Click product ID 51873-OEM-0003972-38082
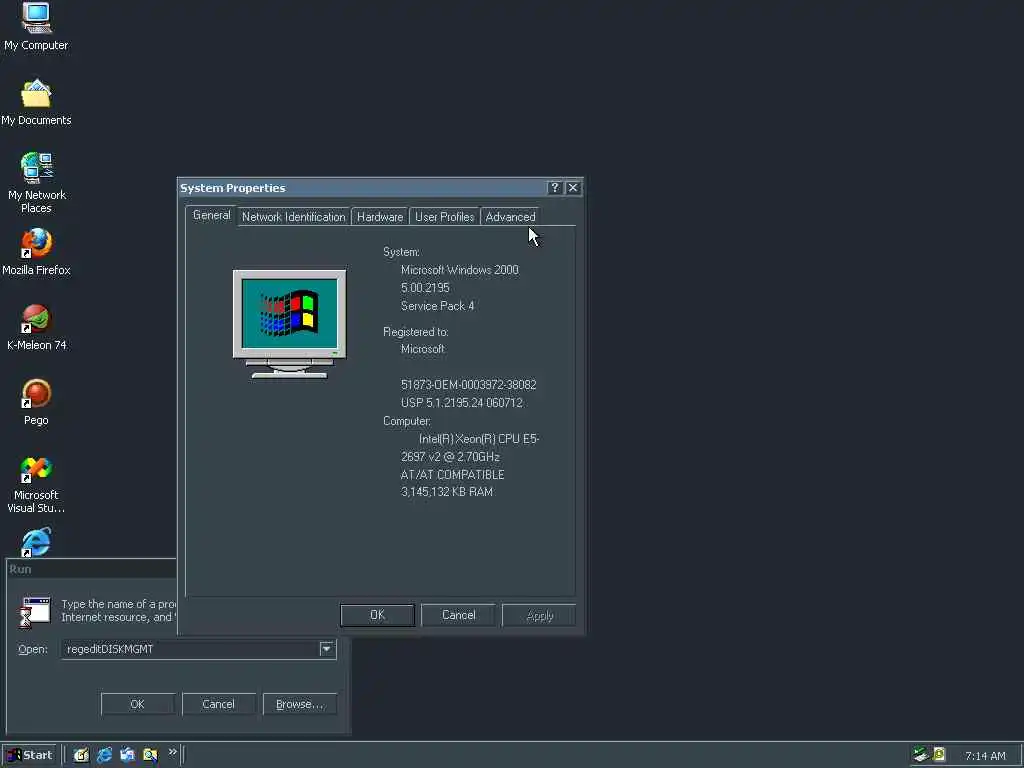Image resolution: width=1024 pixels, height=768 pixels. pyautogui.click(x=468, y=385)
